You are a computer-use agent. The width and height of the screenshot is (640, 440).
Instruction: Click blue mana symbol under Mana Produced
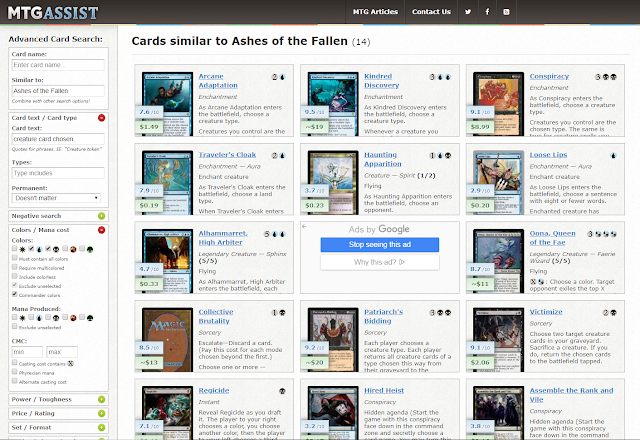pos(39,318)
